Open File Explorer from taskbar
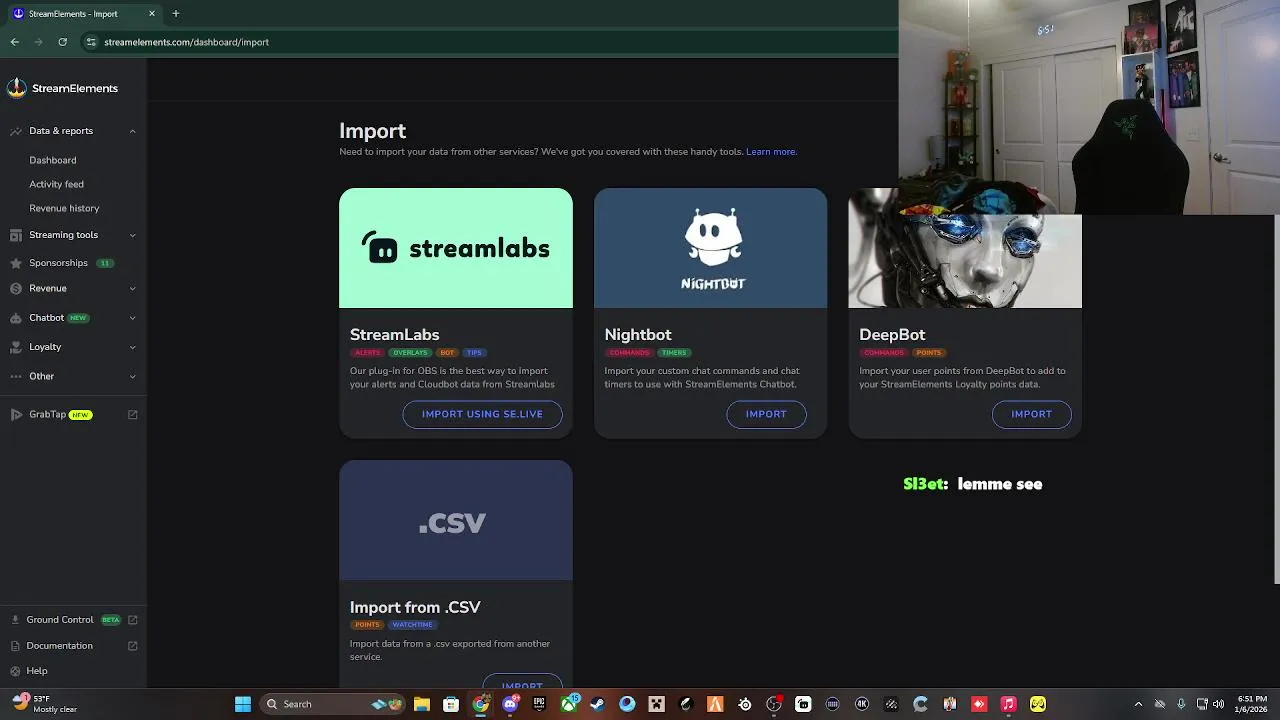Image resolution: width=1280 pixels, height=720 pixels. [422, 704]
